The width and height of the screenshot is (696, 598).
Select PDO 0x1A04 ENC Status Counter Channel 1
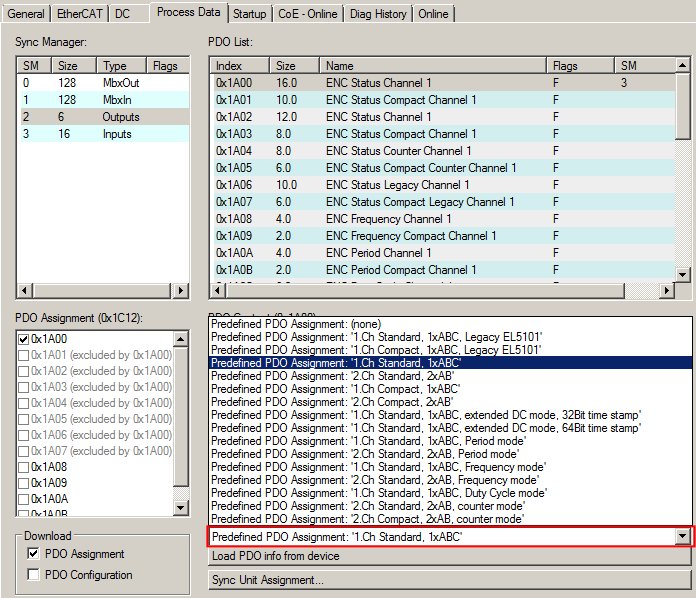(x=443, y=151)
